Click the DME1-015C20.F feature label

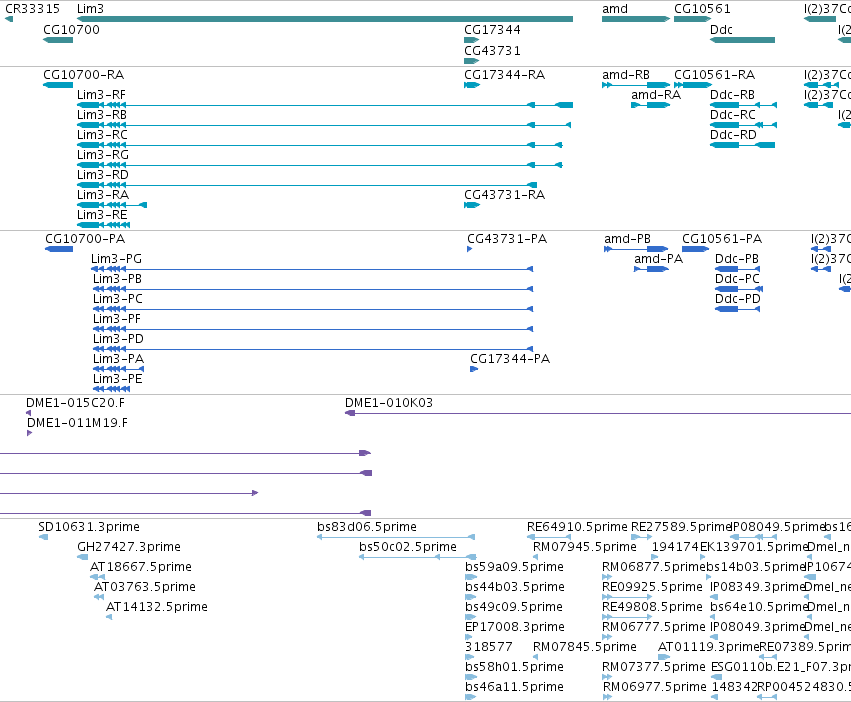tap(75, 403)
